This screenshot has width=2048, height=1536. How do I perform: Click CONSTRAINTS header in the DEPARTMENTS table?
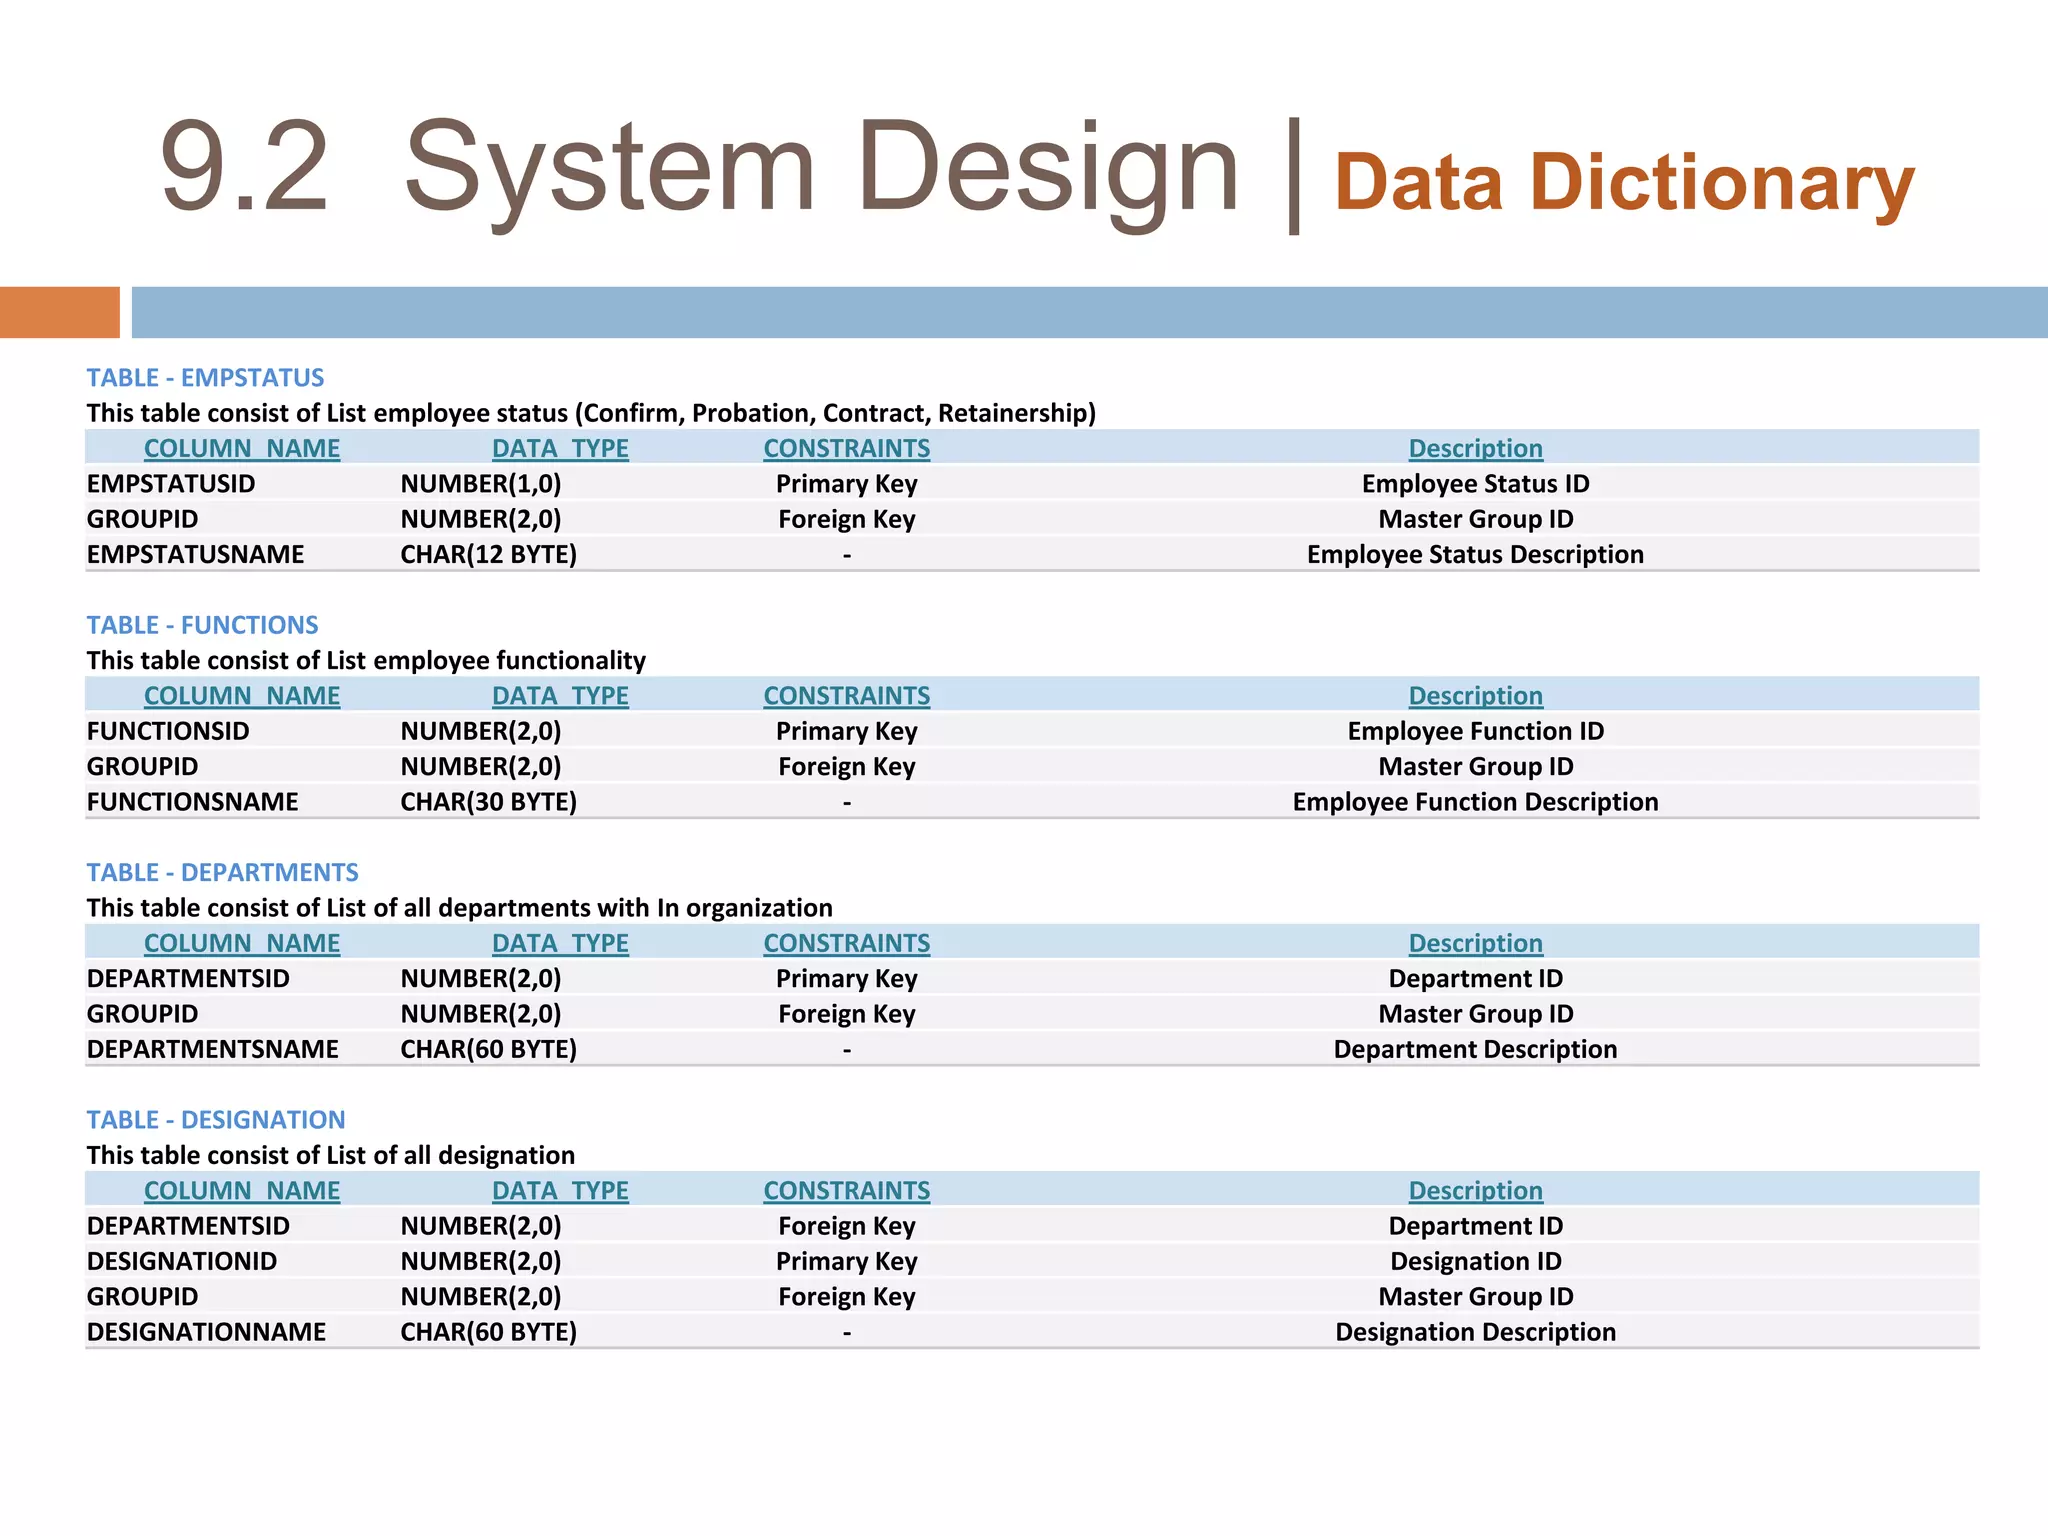point(847,943)
